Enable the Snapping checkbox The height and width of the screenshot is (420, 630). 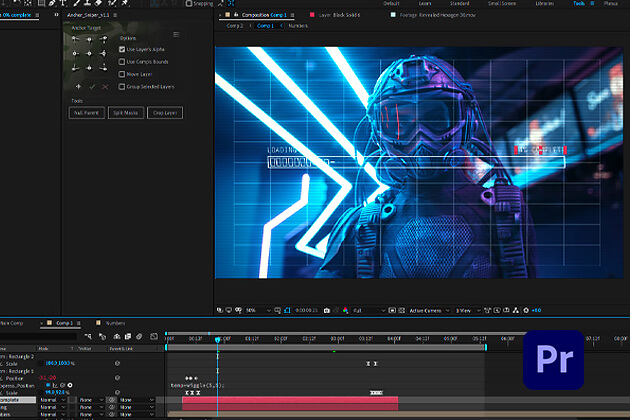[189, 3]
